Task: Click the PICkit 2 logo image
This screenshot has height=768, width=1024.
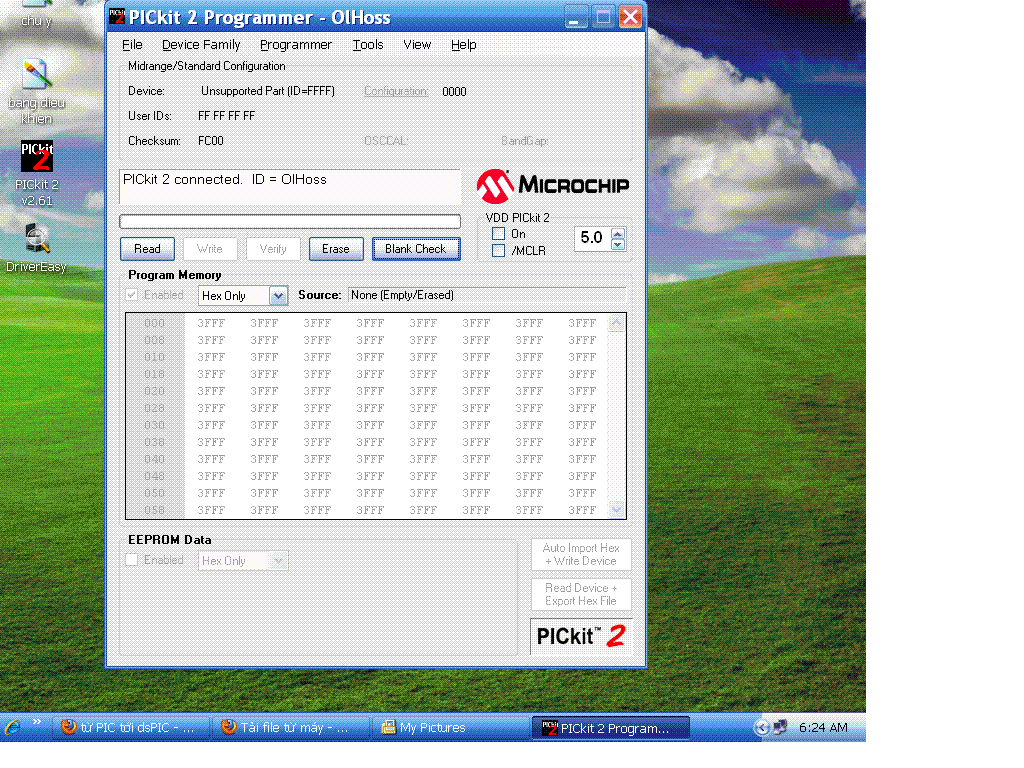Action: 581,636
